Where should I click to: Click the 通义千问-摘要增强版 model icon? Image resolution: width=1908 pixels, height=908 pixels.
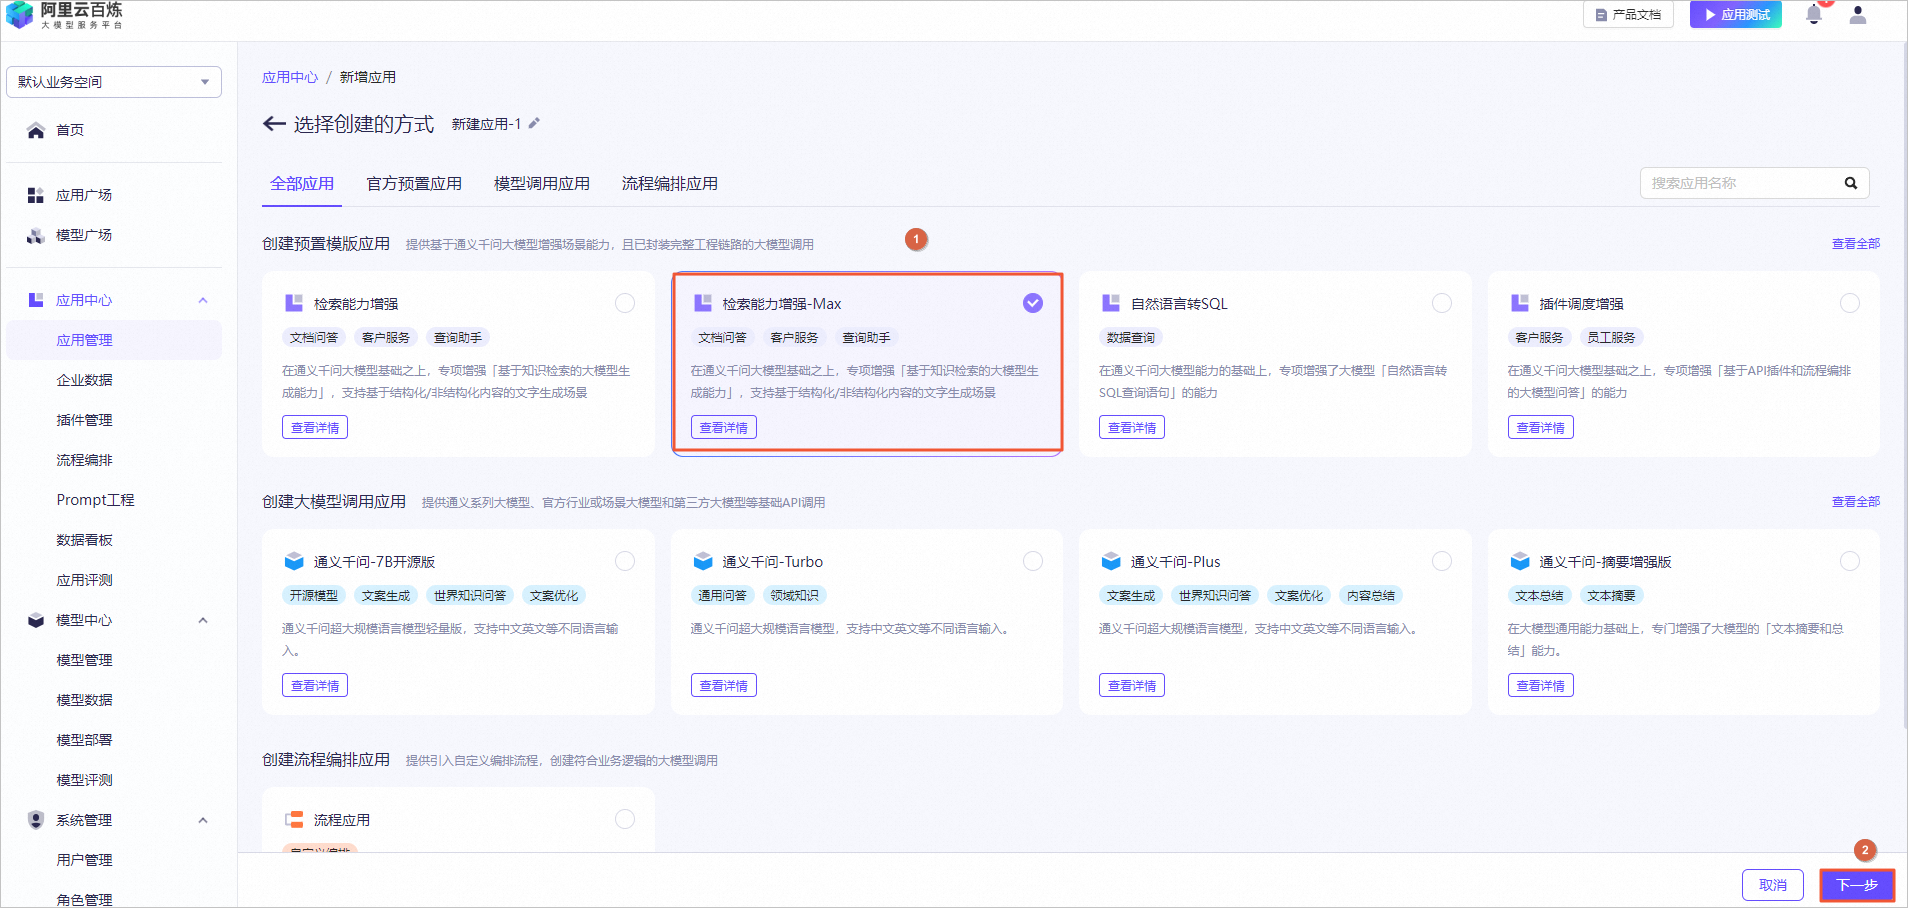pyautogui.click(x=1520, y=561)
